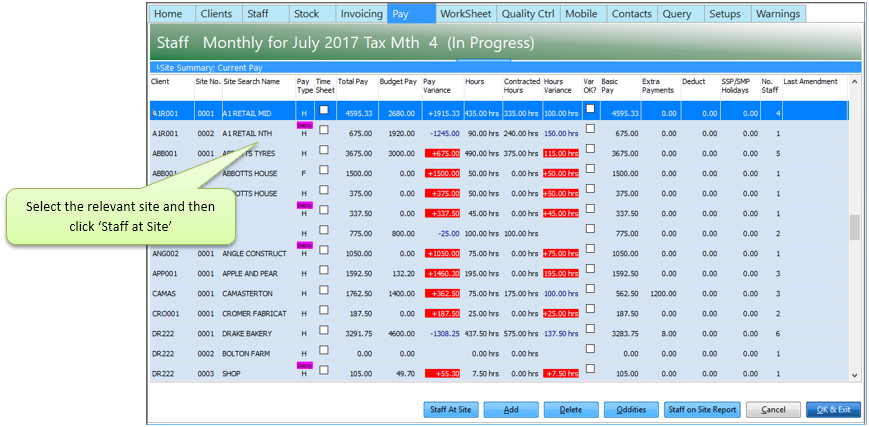Click scroll down arrow of table scrollbar

(854, 376)
